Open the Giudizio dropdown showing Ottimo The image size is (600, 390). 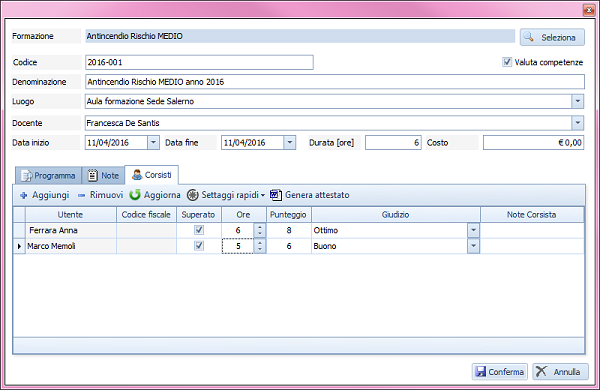click(x=473, y=230)
